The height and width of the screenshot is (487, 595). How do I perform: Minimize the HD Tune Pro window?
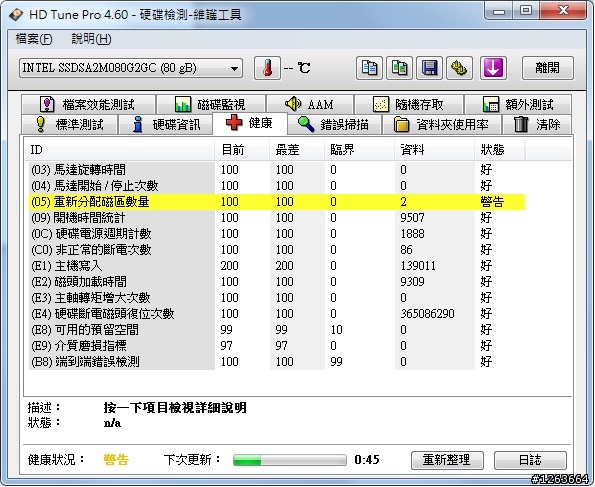tap(499, 11)
